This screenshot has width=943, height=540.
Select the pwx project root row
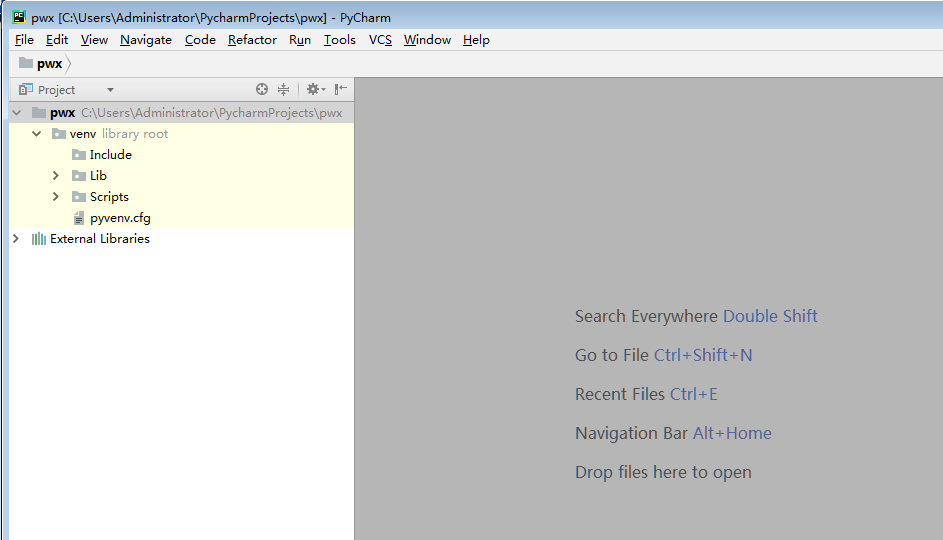coord(182,112)
